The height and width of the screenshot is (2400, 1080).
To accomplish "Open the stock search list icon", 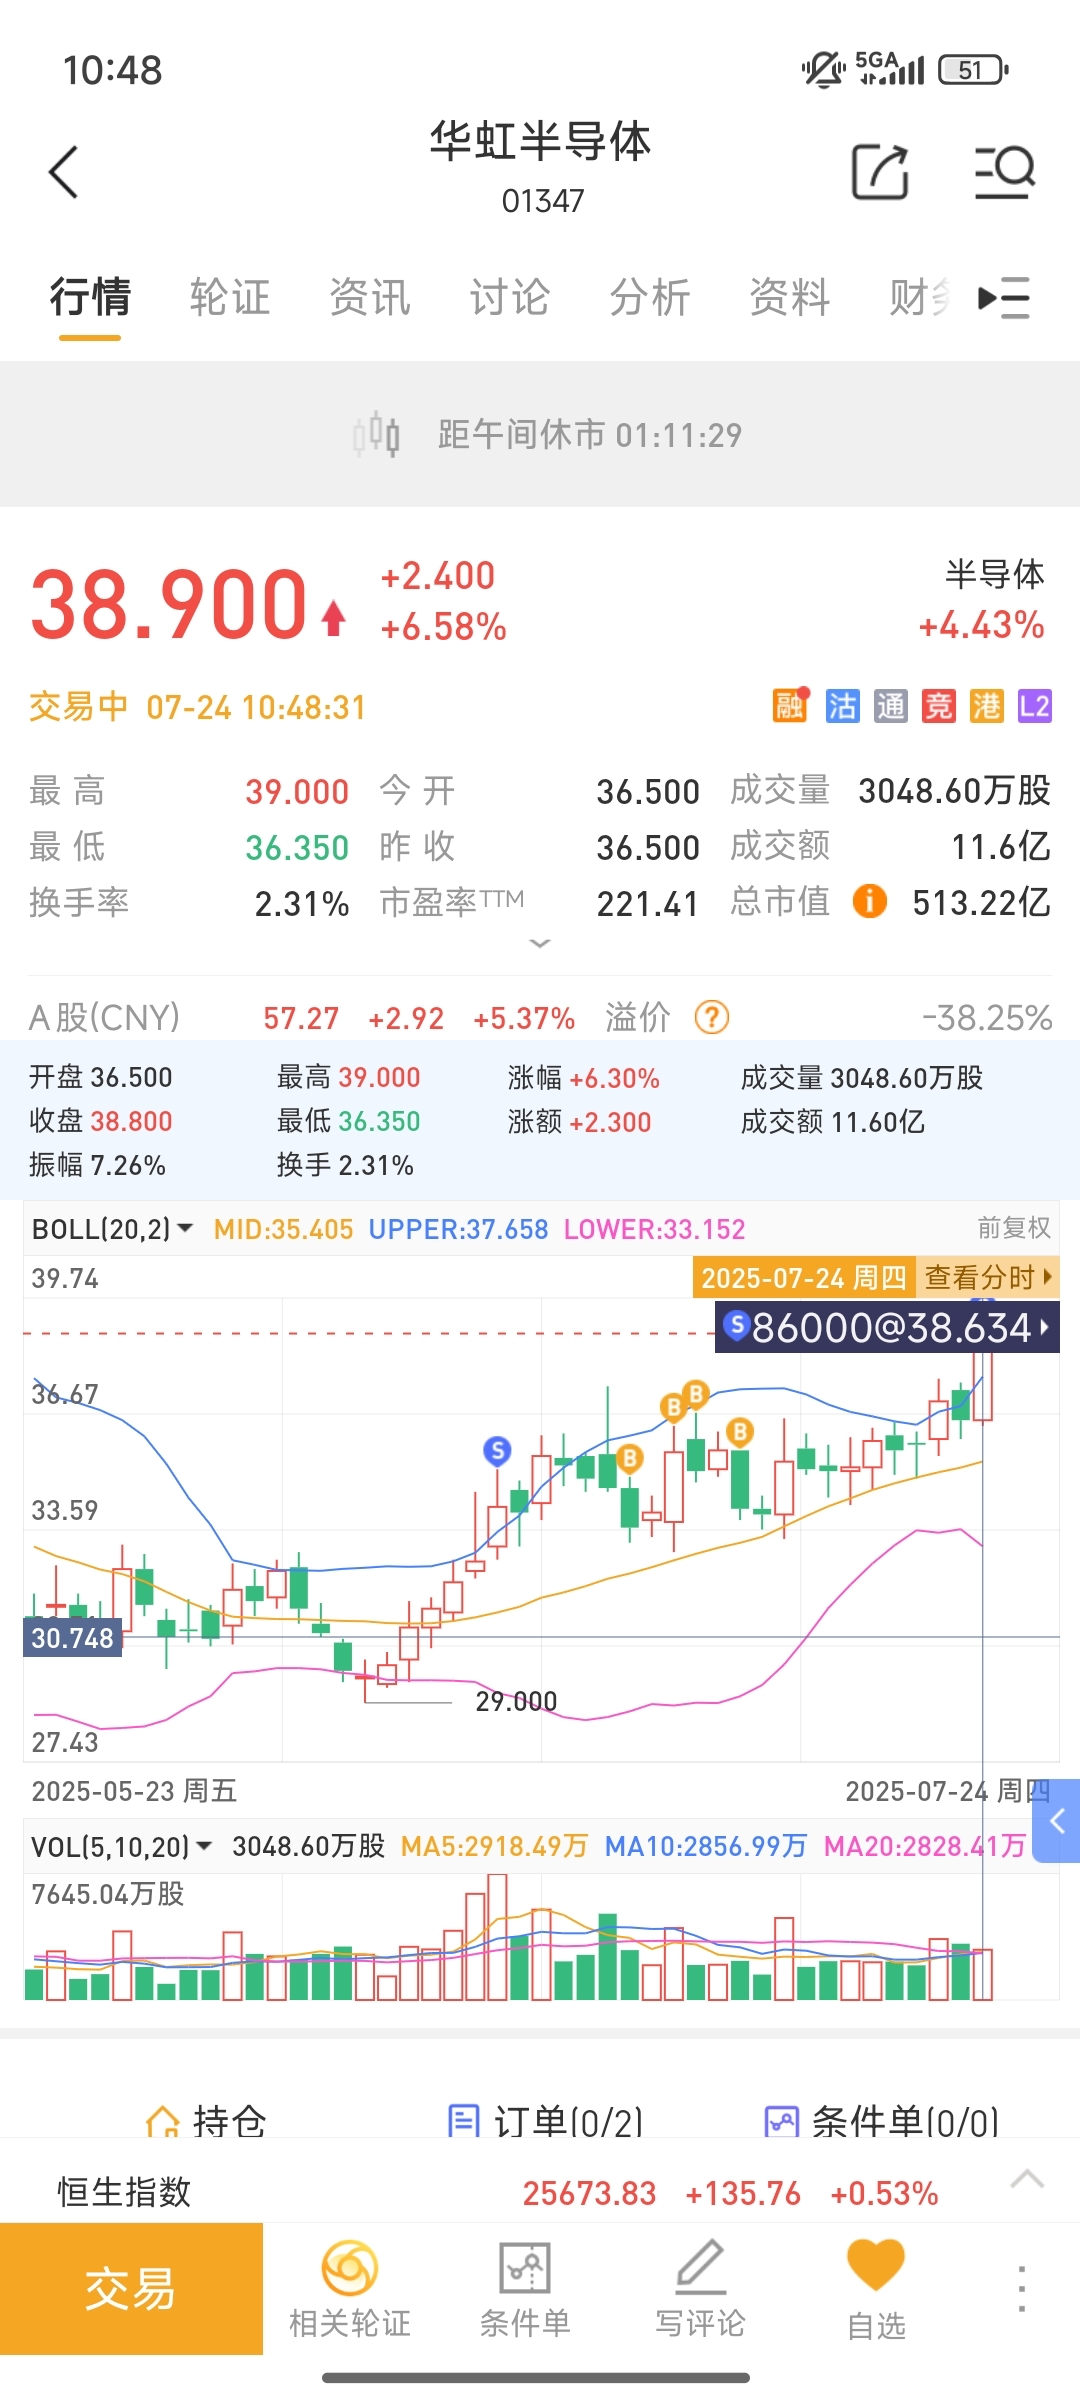I will pos(1004,172).
